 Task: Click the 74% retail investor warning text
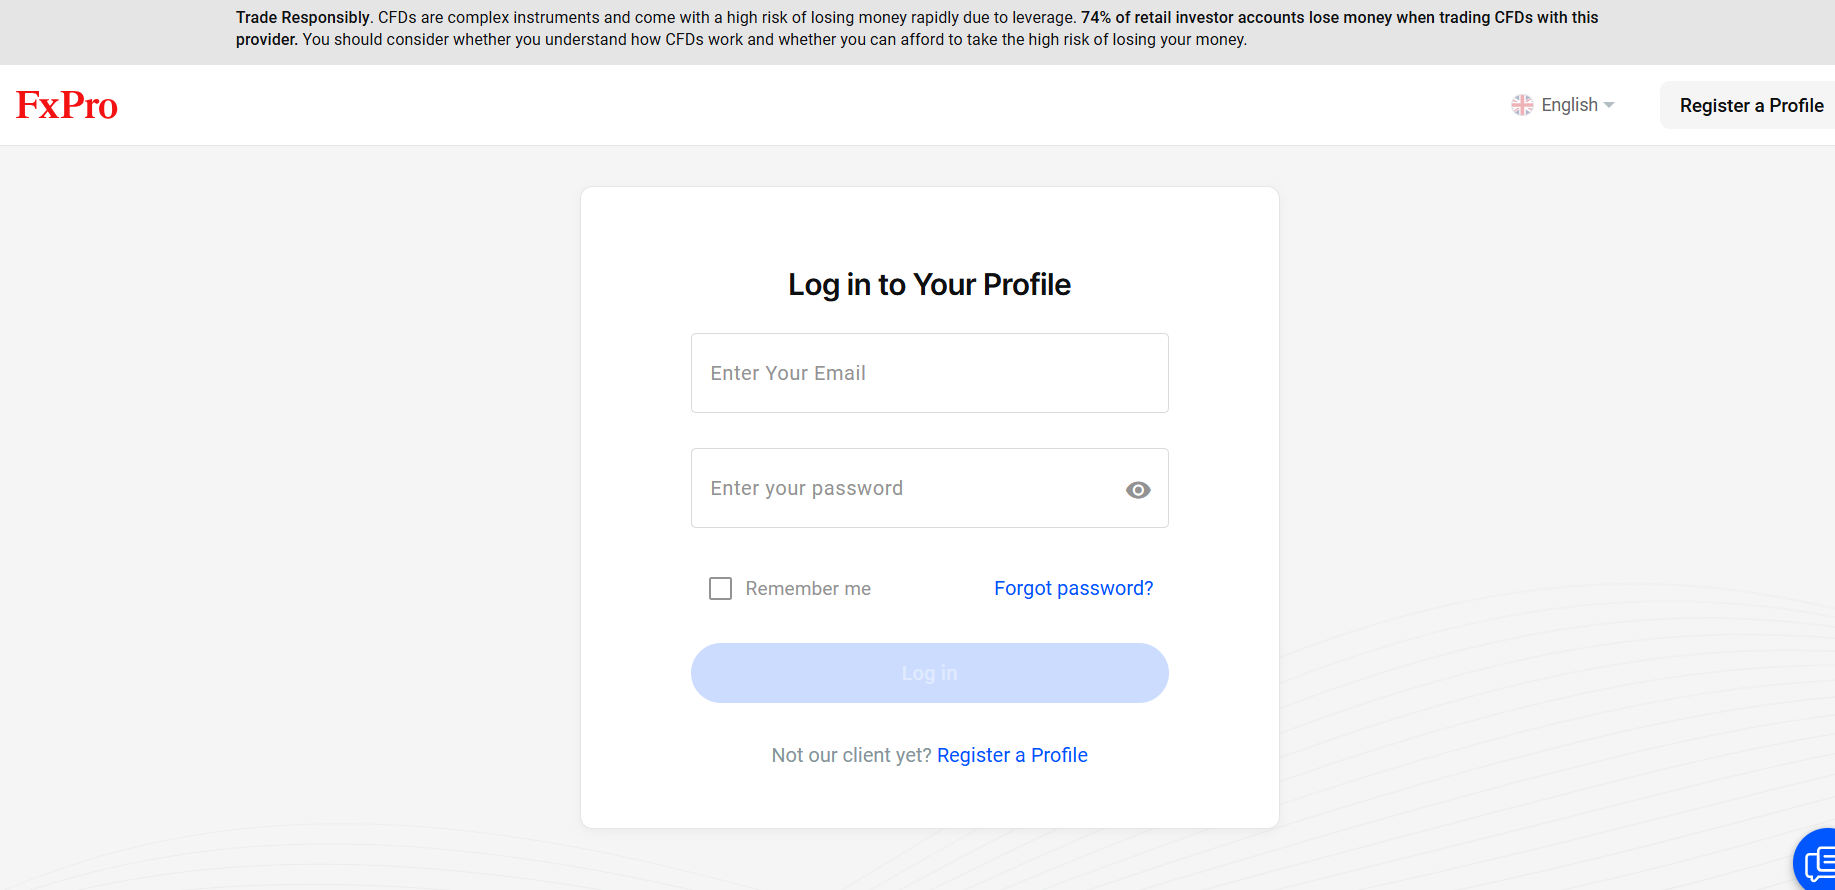click(x=1338, y=18)
